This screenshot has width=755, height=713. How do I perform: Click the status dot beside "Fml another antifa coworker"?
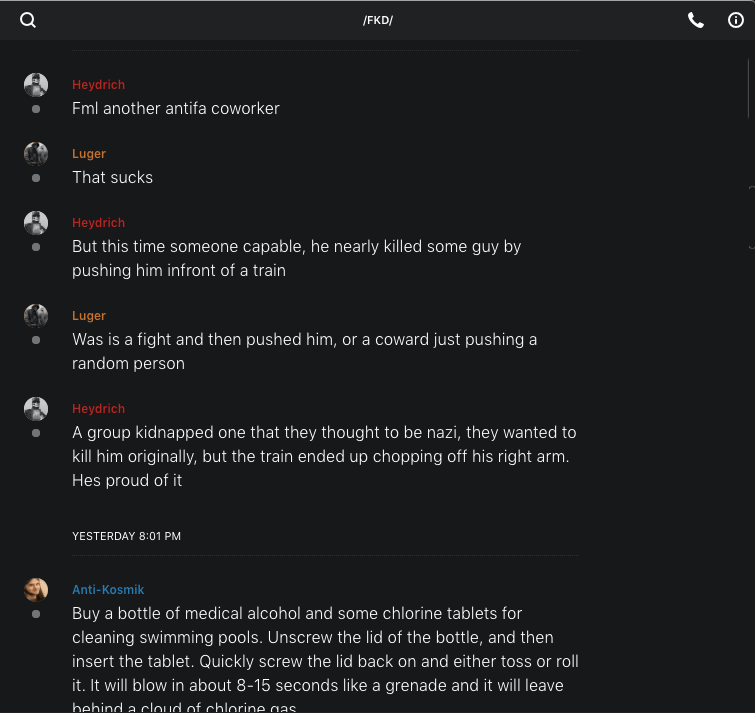pyautogui.click(x=36, y=109)
